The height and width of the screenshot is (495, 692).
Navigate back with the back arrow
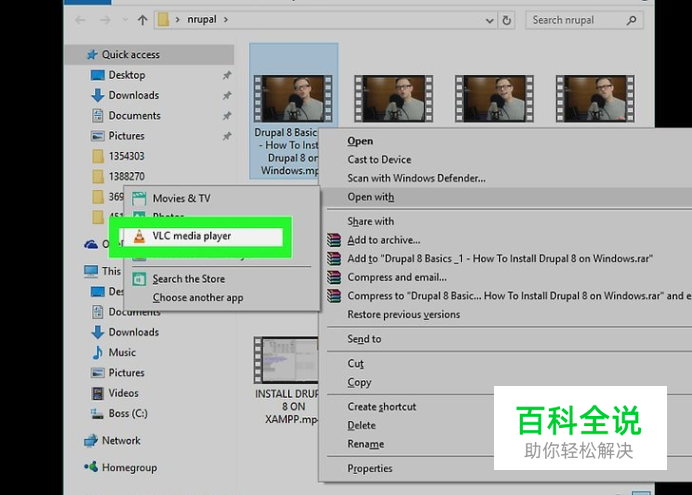click(80, 20)
